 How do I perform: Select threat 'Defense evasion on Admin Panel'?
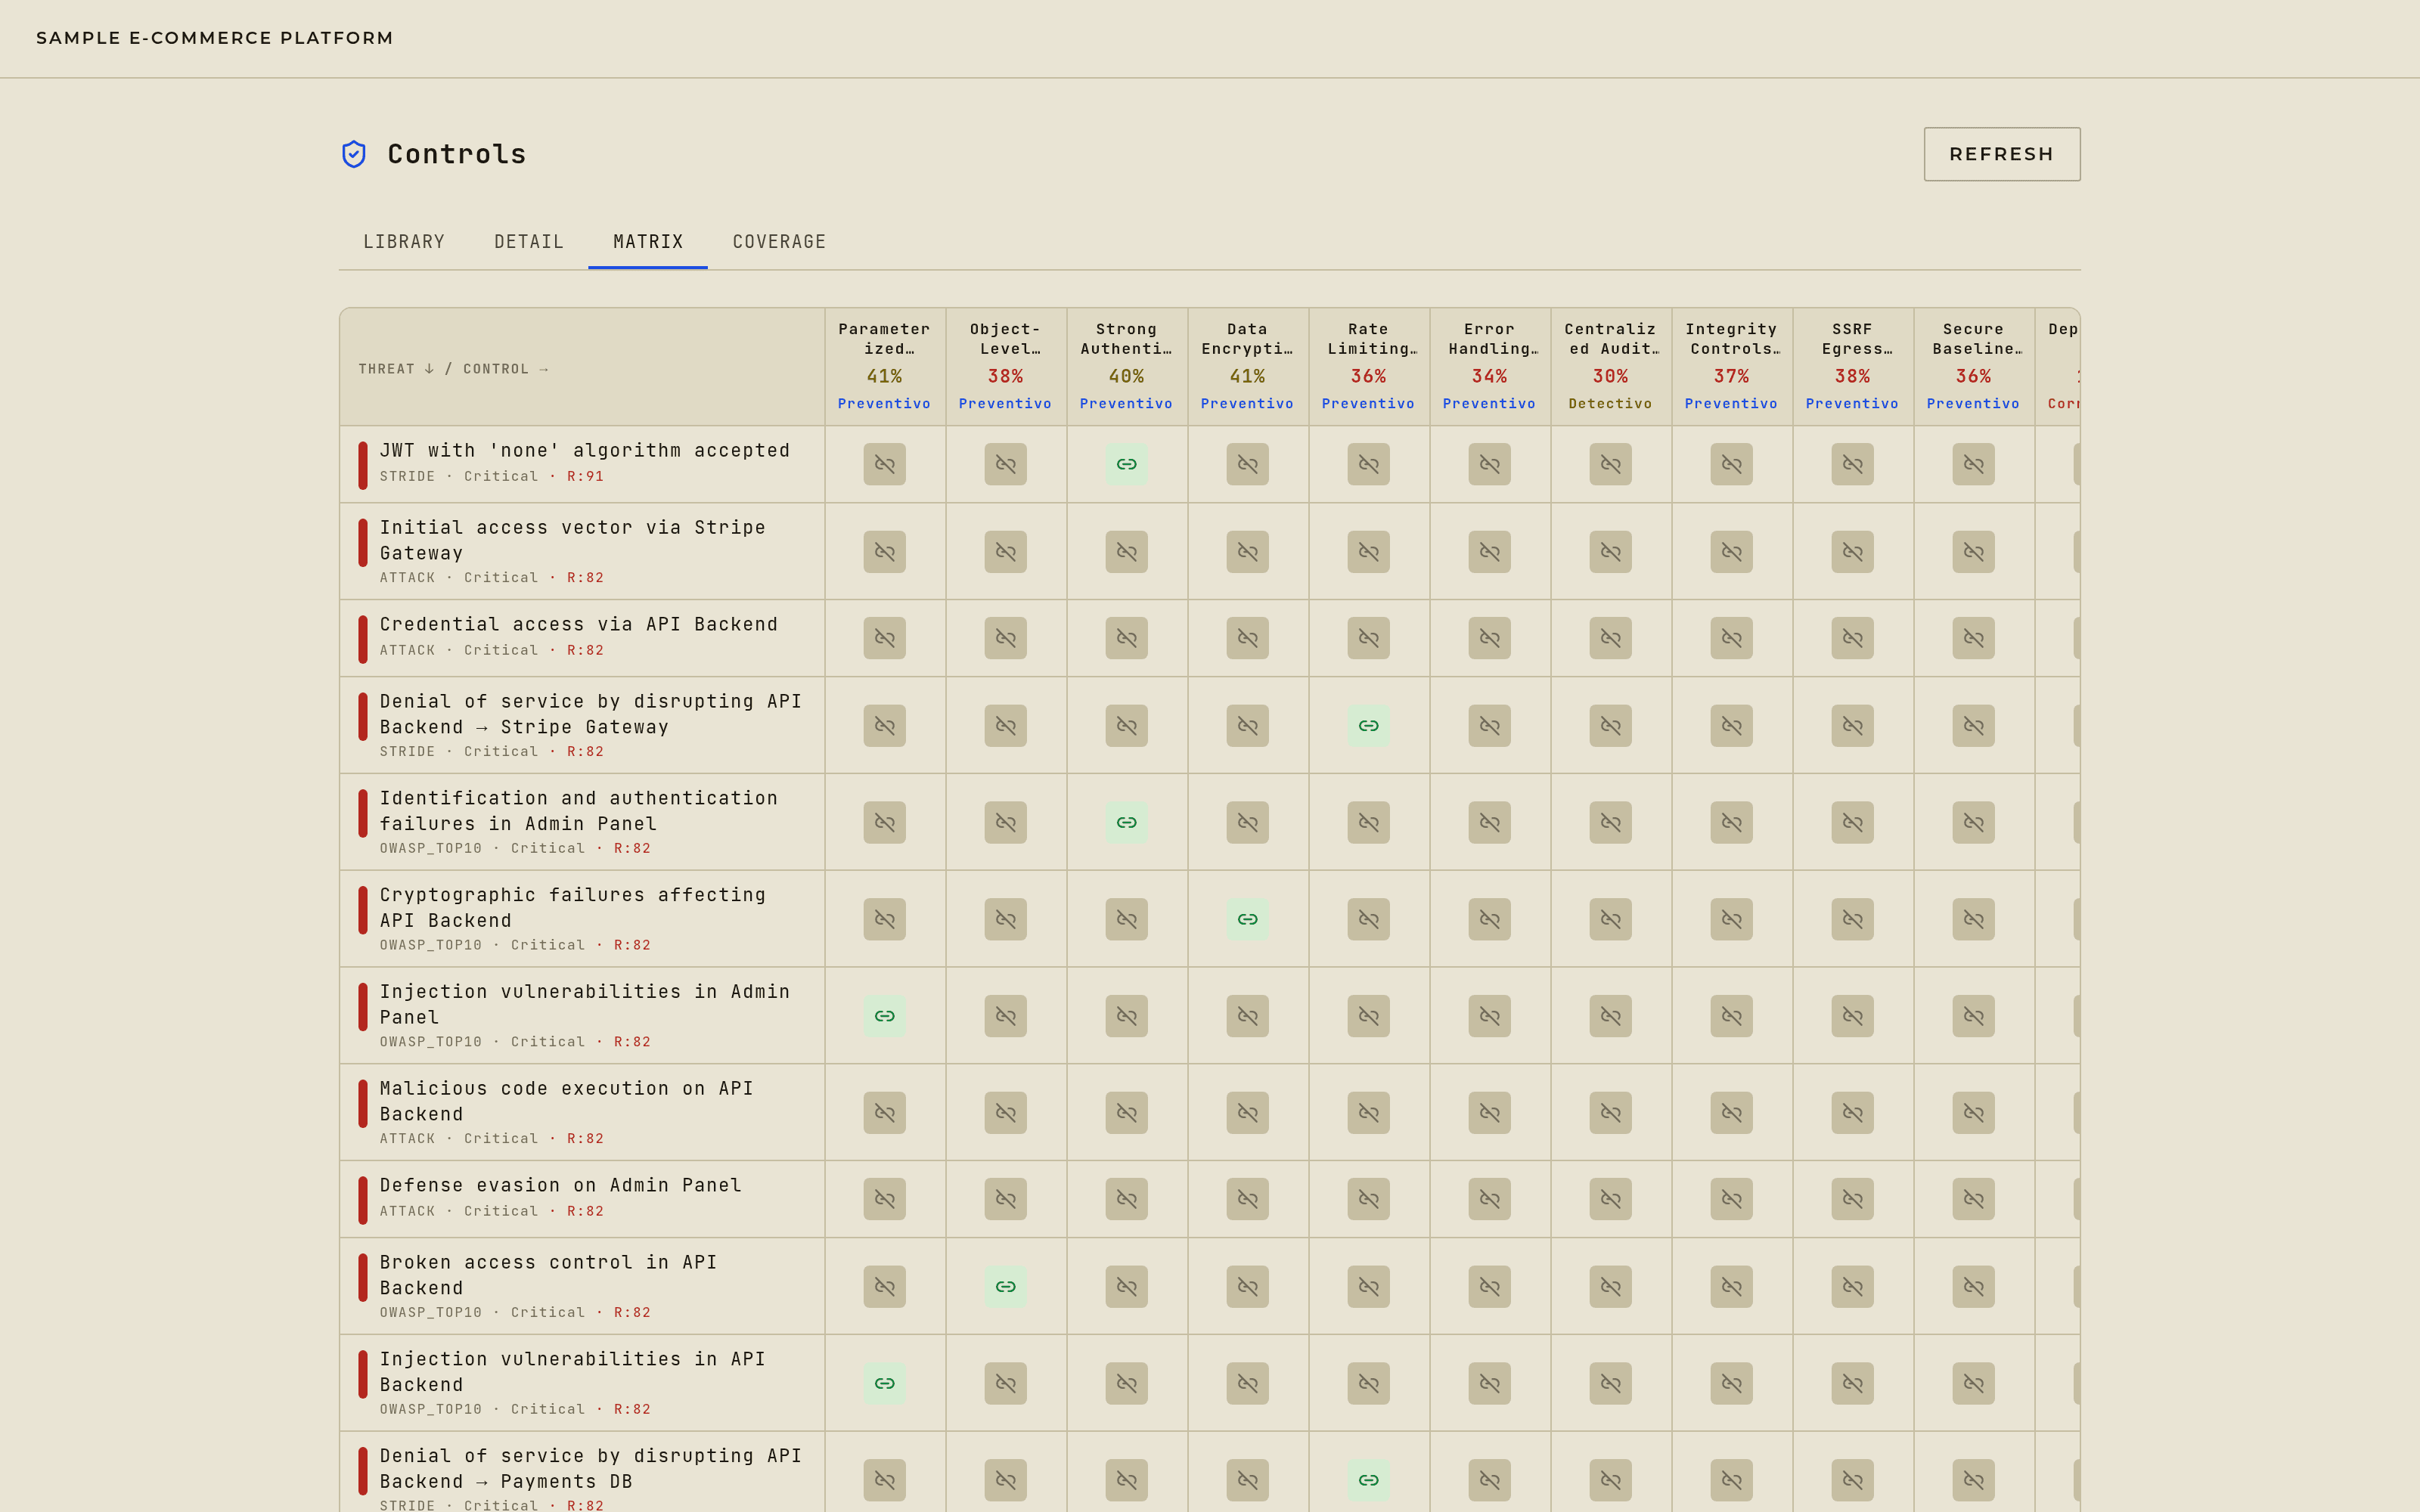pos(582,1199)
